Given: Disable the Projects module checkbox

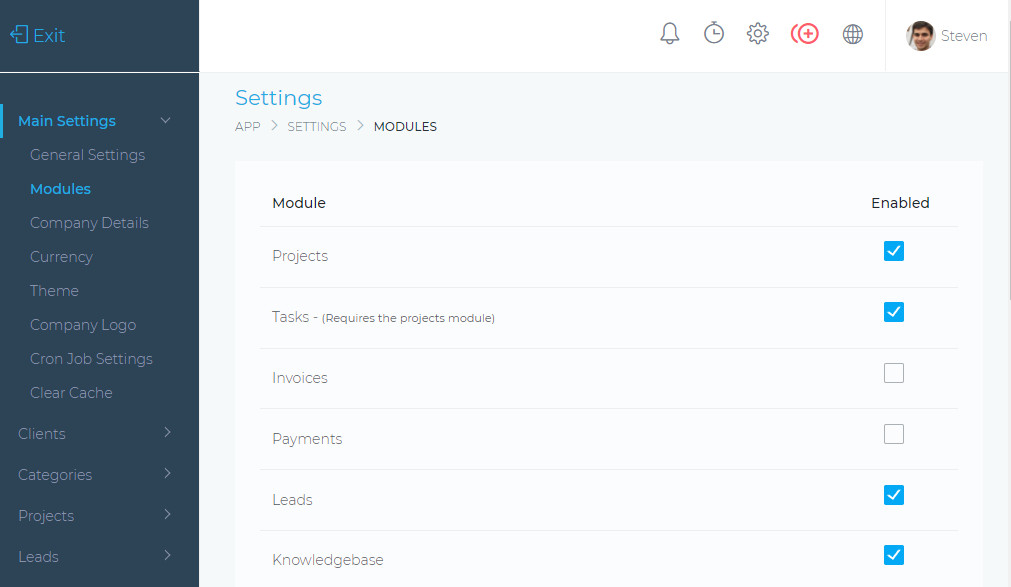Looking at the screenshot, I should [894, 251].
